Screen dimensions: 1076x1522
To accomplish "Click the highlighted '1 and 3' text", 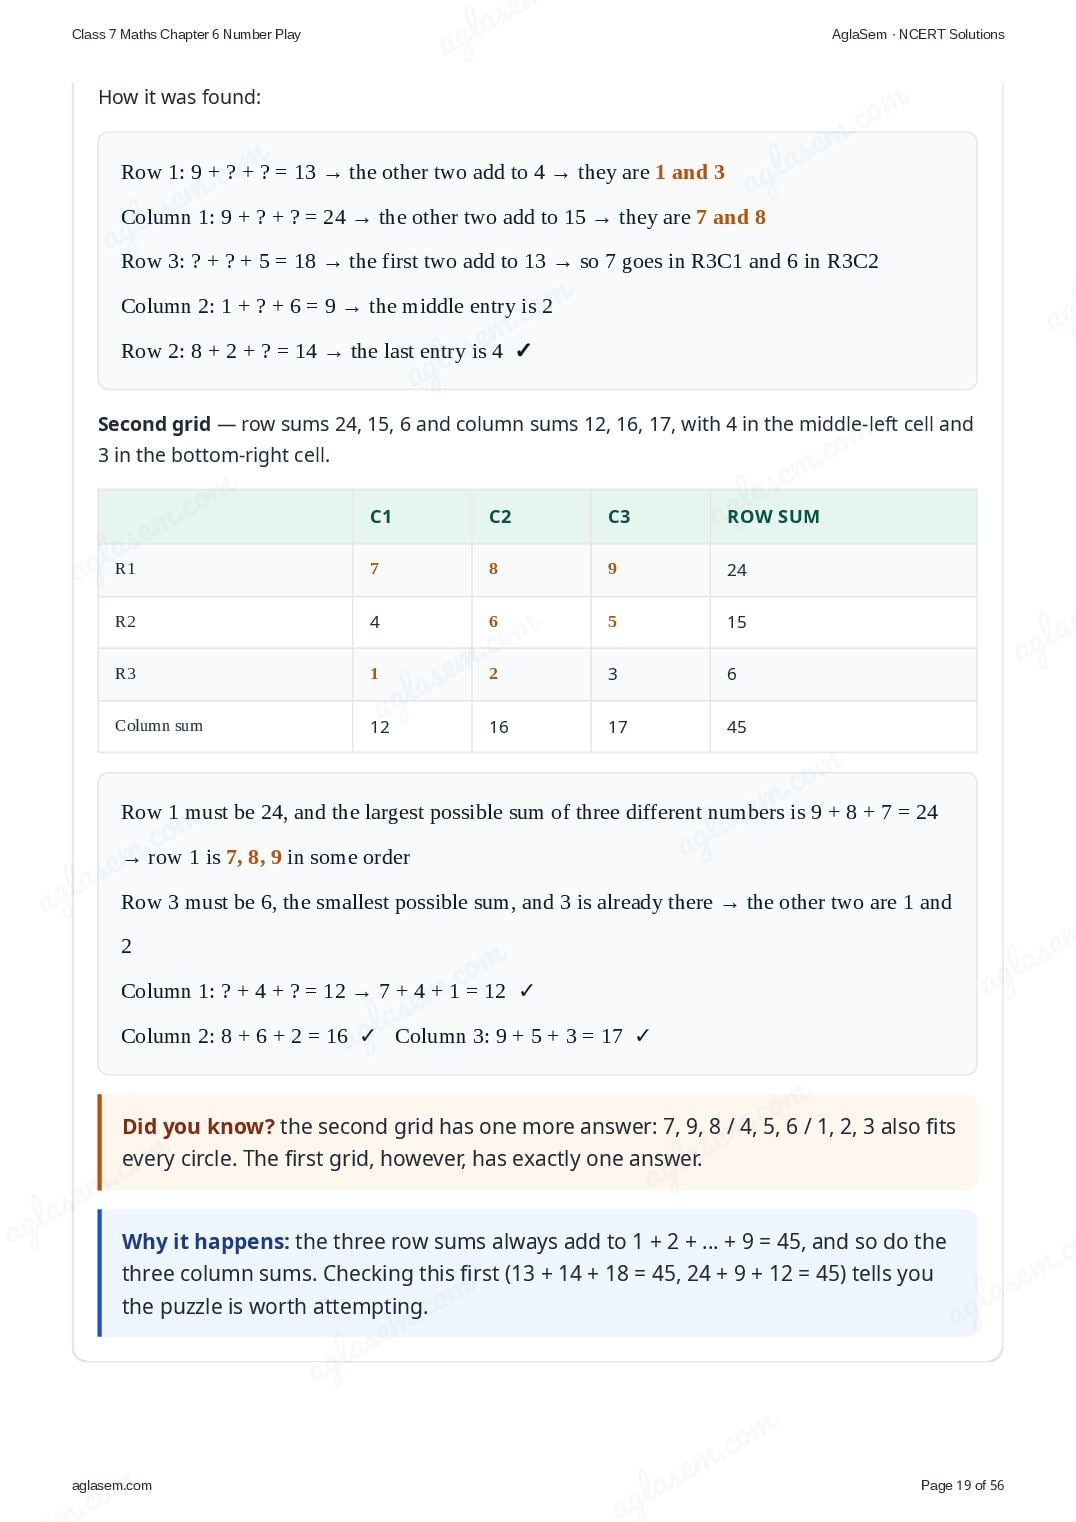I will [690, 172].
